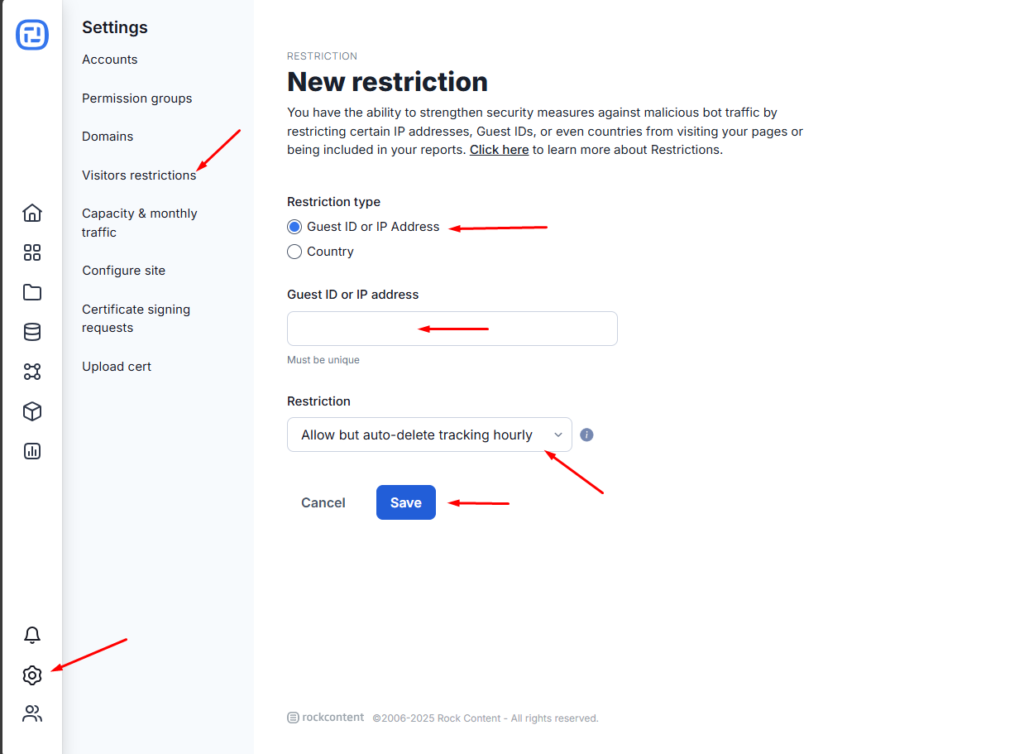Select the Guest ID or IP Address radio

pyautogui.click(x=295, y=227)
